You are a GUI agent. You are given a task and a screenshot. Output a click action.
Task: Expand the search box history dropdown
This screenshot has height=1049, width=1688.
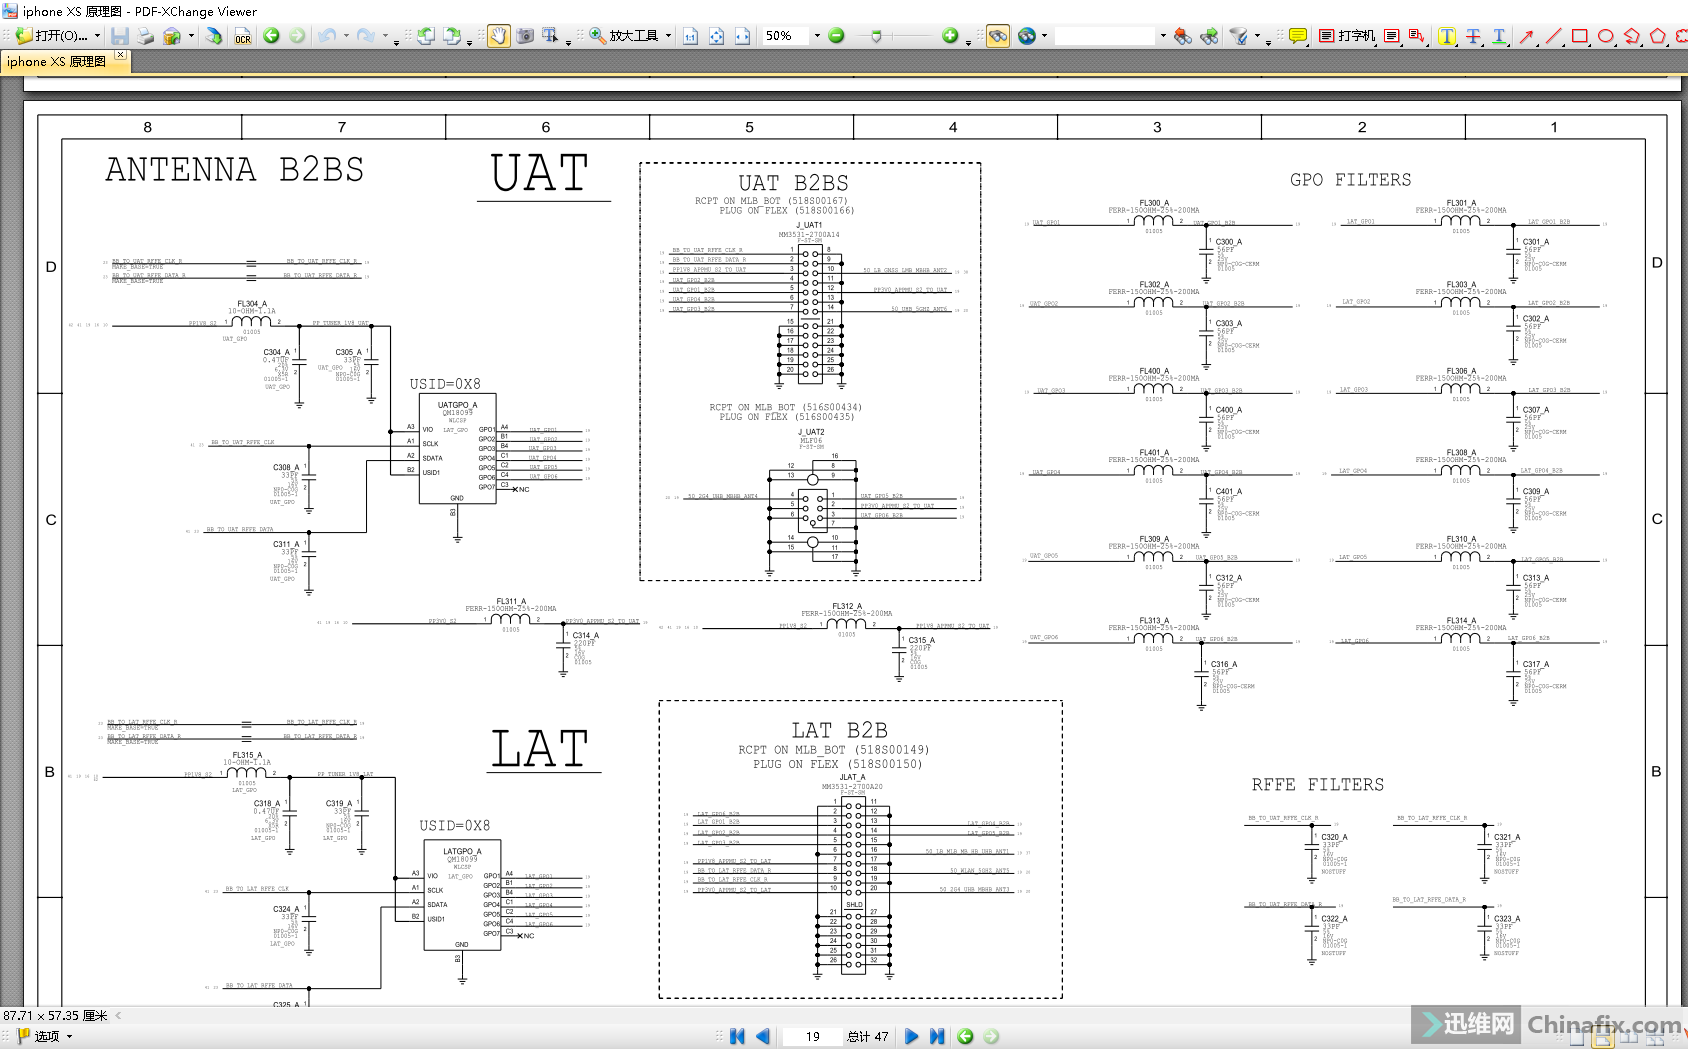tap(1163, 36)
